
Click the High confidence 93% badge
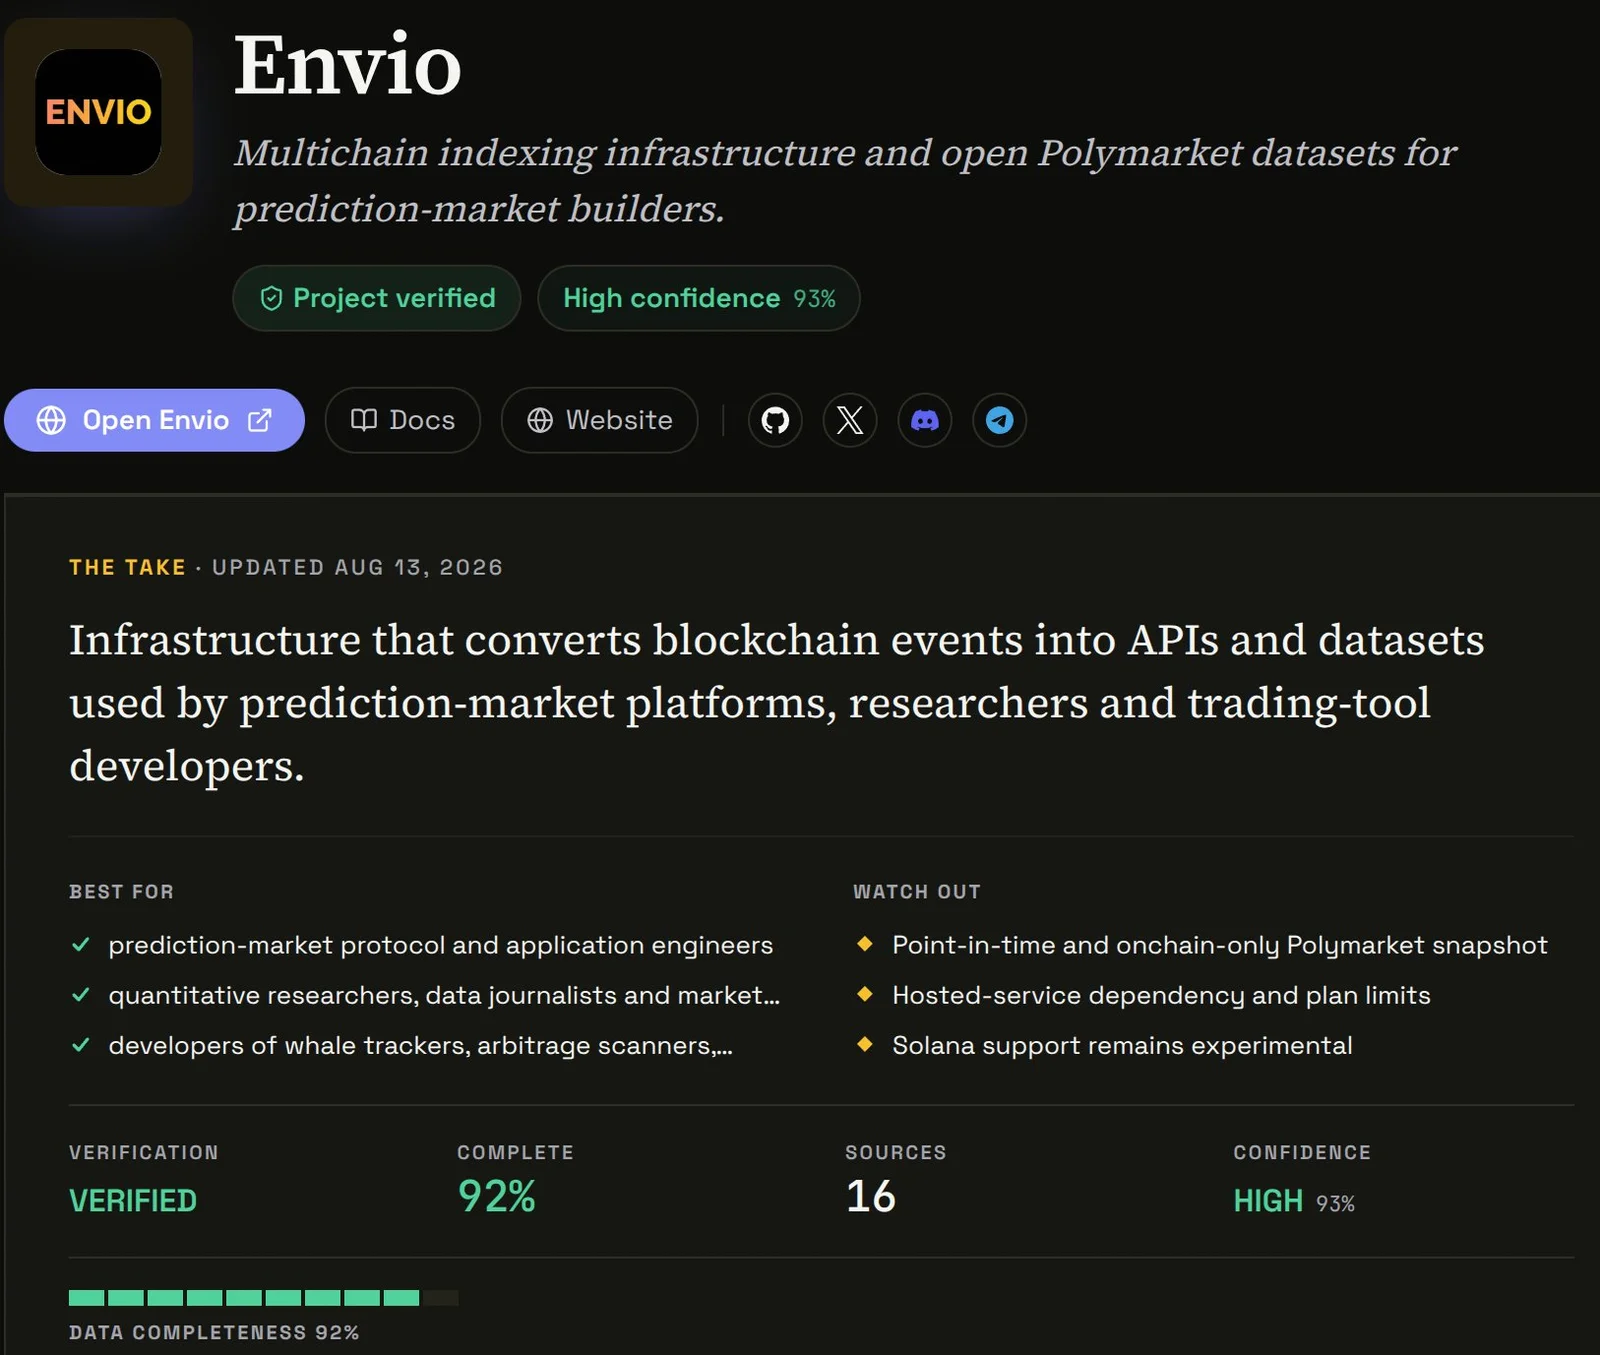click(x=699, y=298)
